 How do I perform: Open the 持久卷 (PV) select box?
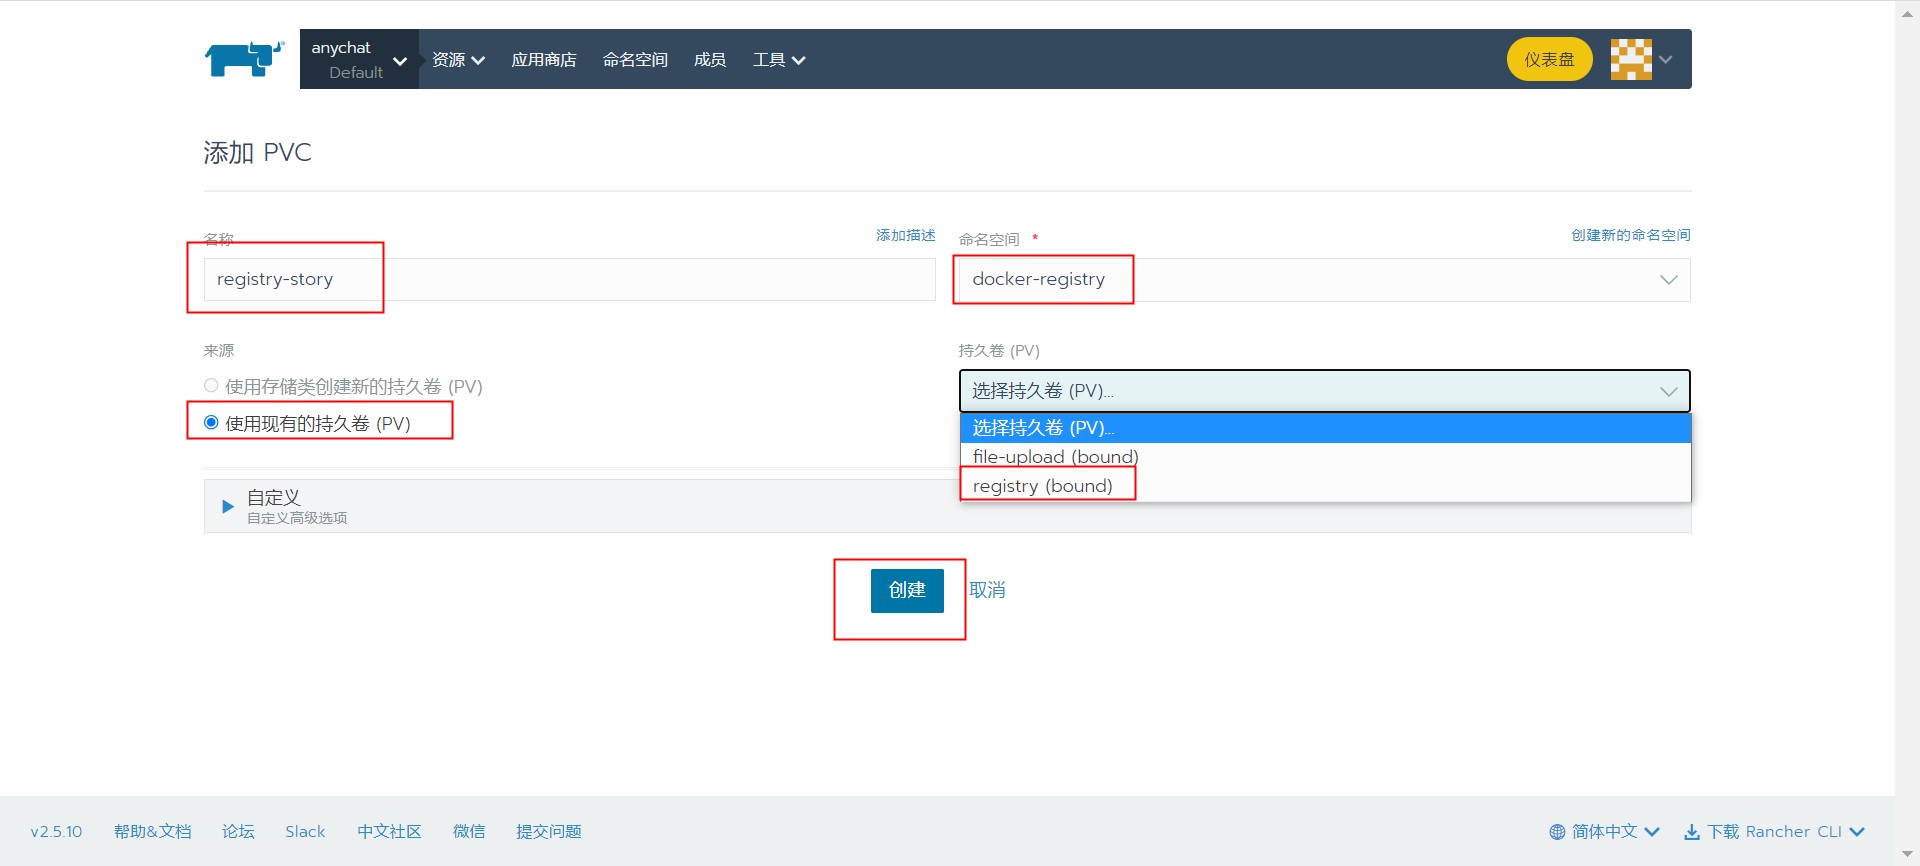pyautogui.click(x=1324, y=391)
